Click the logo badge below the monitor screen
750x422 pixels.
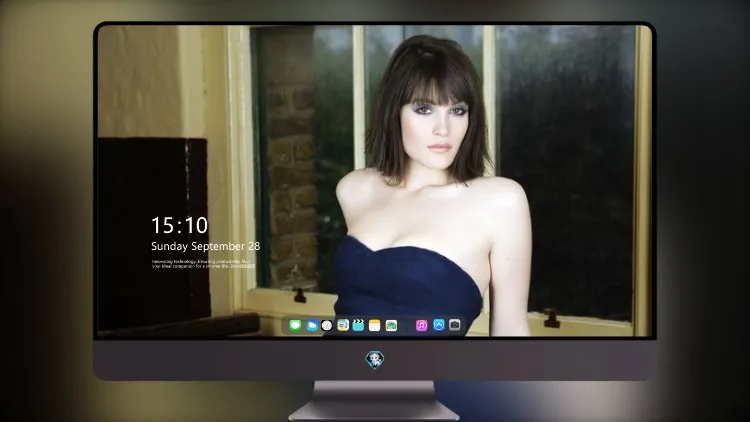pos(375,360)
